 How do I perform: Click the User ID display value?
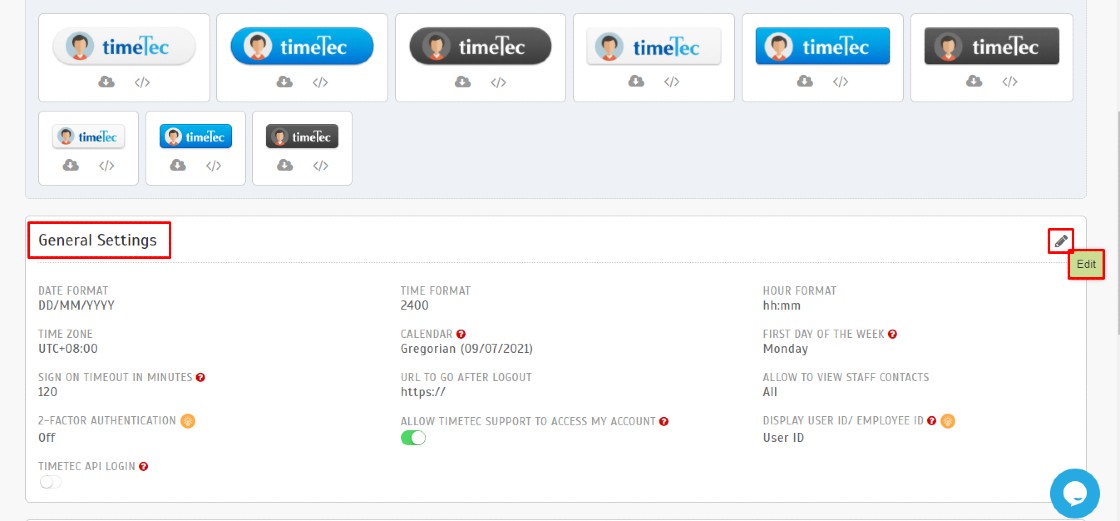tap(784, 437)
